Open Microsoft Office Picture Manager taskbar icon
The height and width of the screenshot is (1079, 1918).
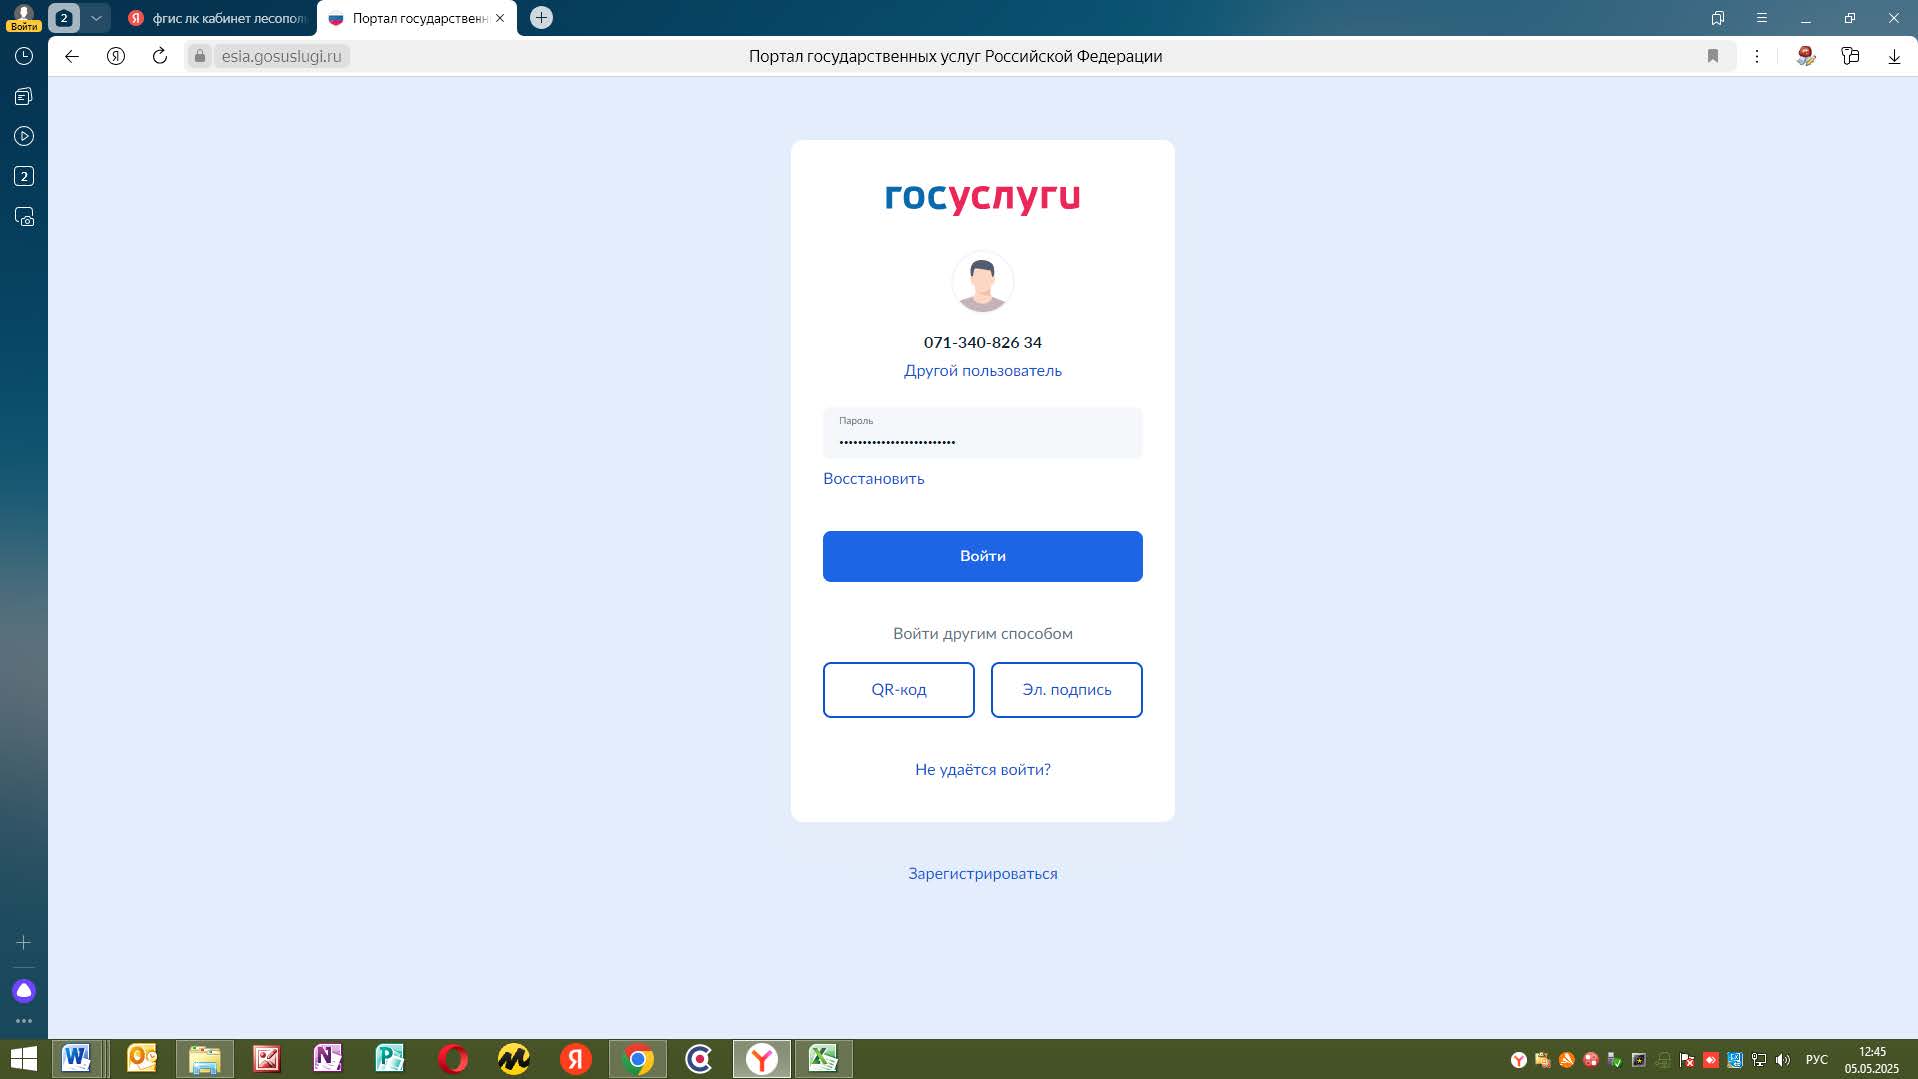pos(266,1058)
